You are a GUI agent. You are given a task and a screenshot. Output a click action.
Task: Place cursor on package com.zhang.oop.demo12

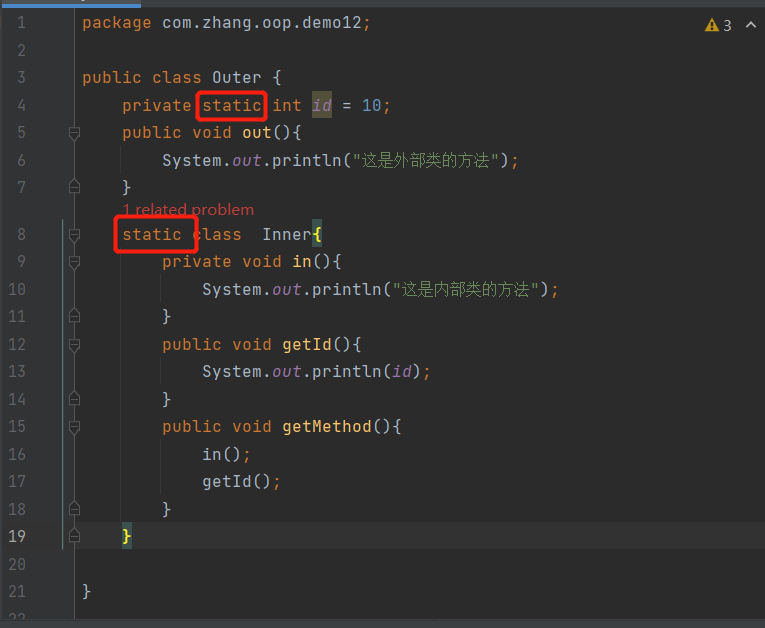(x=226, y=23)
